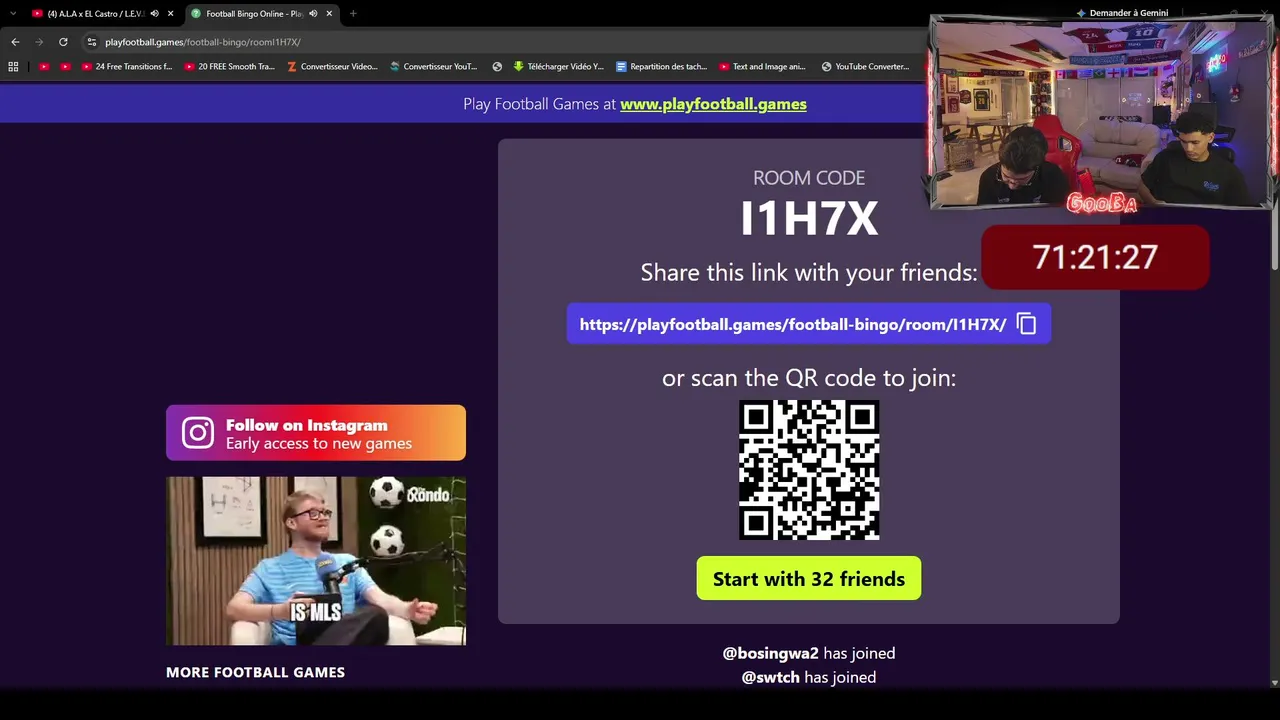Open the globe bookmark icon before Télécharger Vidéo

tap(497, 67)
